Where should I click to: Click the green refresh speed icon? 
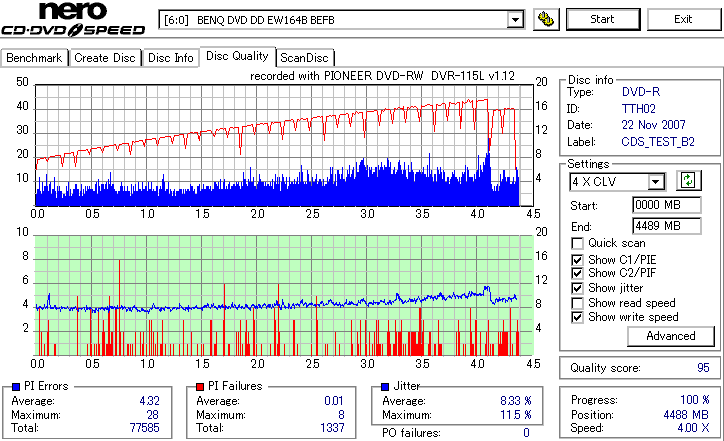(688, 181)
